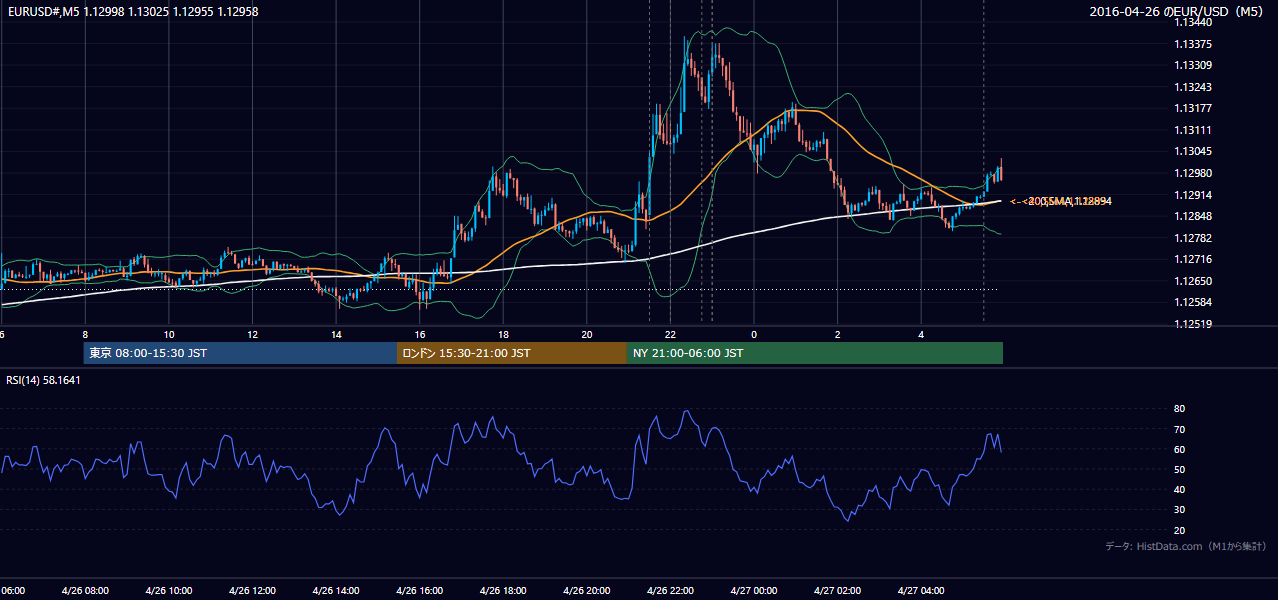Click RSI scale value 20
The width and height of the screenshot is (1278, 600).
pos(1179,530)
